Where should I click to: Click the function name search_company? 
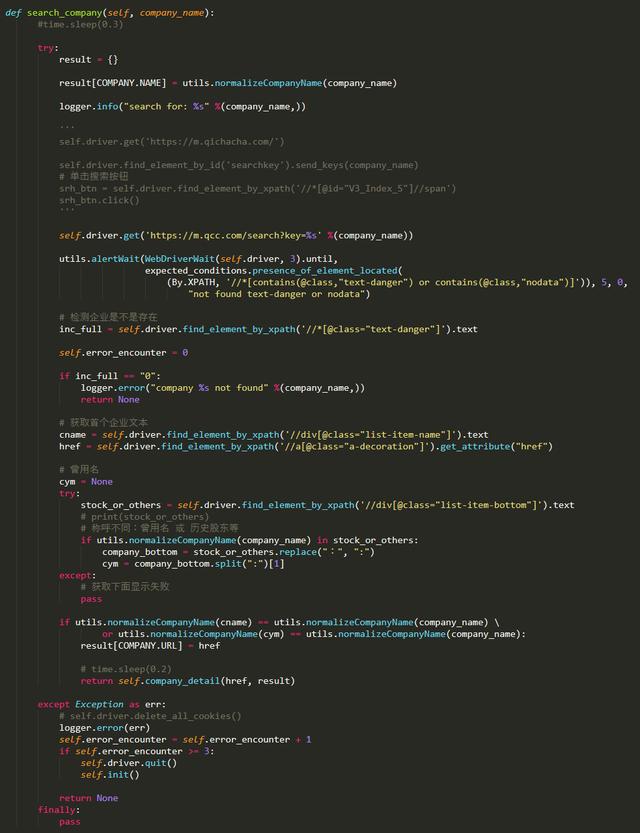65,13
